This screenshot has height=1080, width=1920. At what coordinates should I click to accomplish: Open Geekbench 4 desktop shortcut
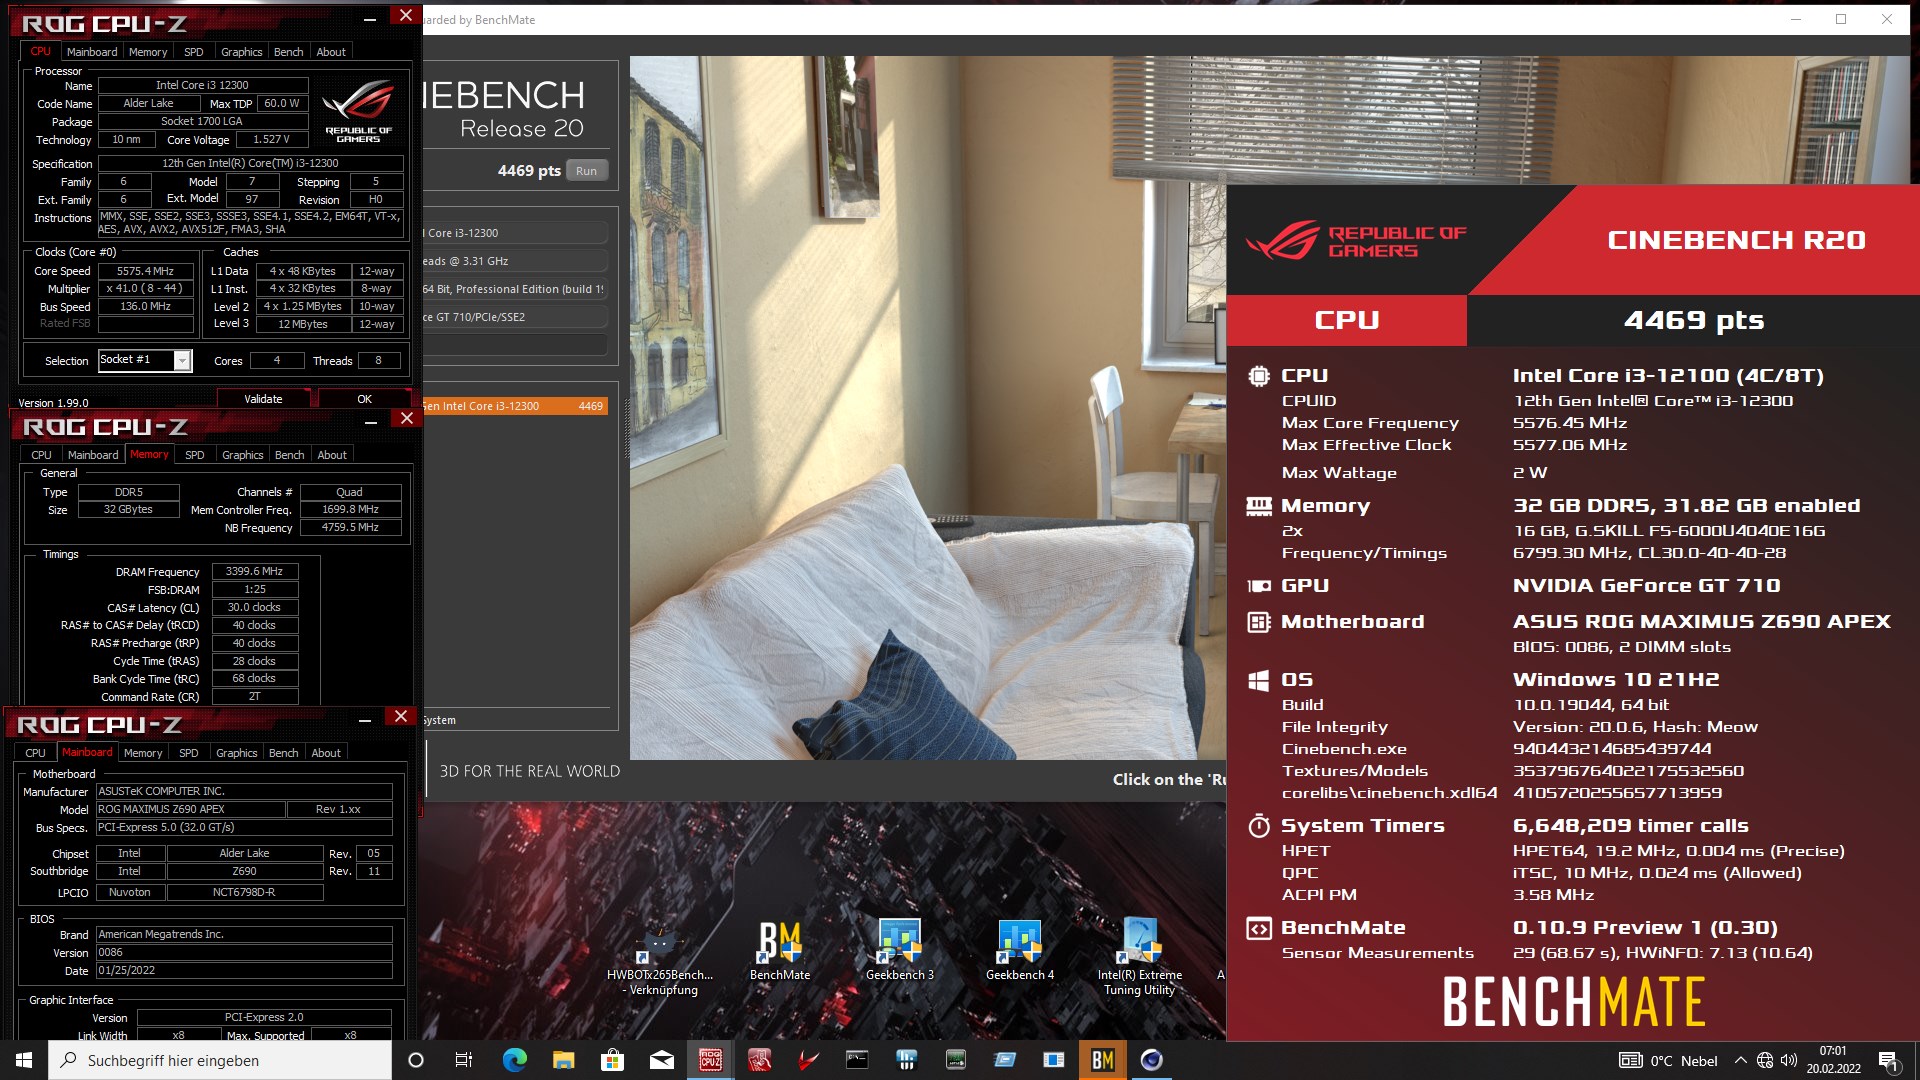(x=1020, y=950)
